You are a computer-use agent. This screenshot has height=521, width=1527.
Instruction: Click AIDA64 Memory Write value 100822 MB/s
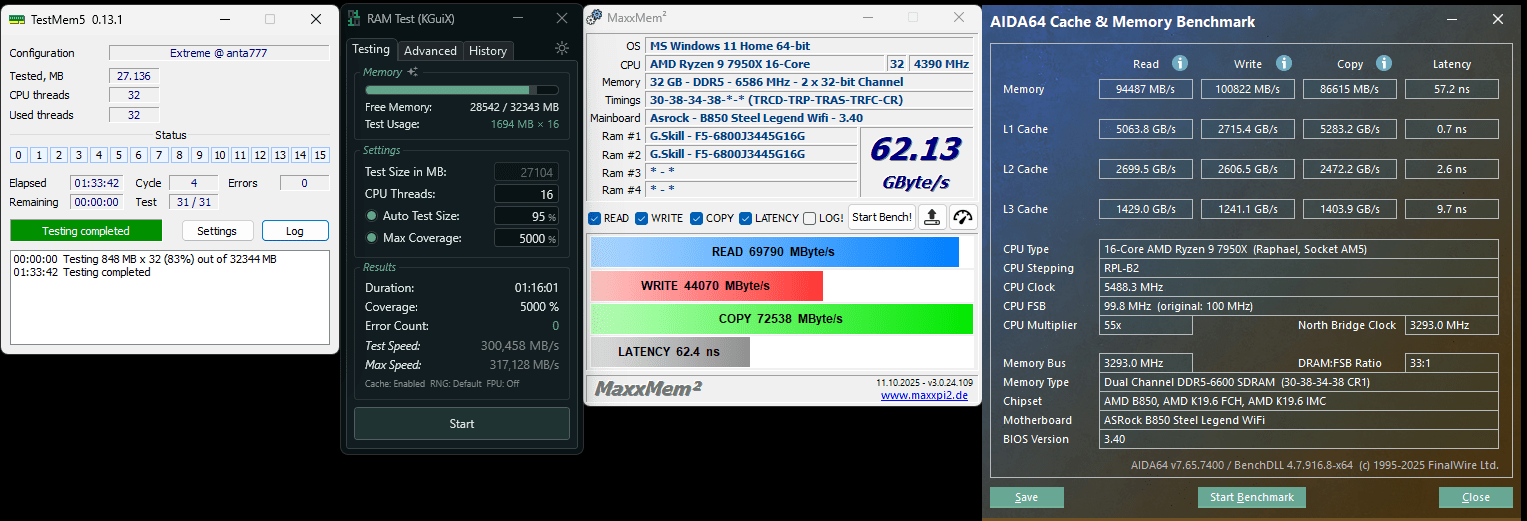click(1248, 89)
